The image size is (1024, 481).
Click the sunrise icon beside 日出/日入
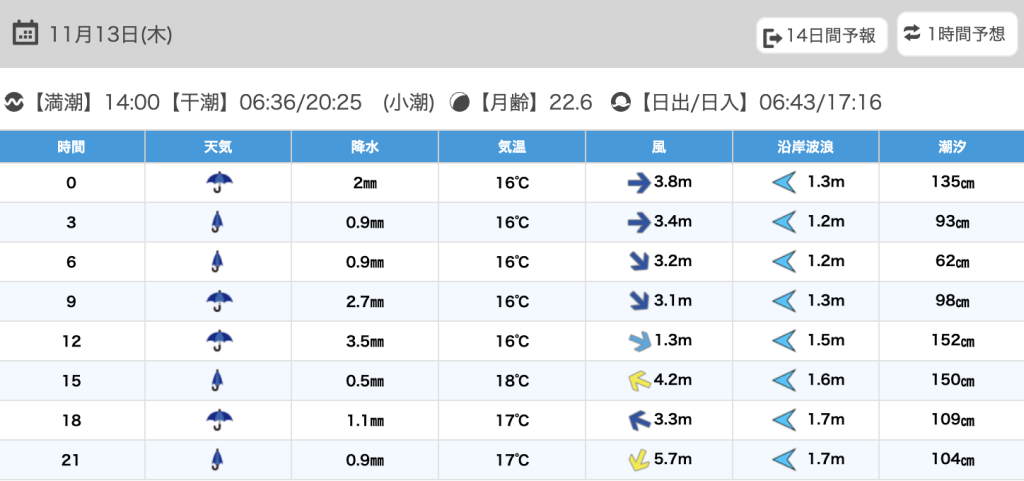tap(621, 102)
